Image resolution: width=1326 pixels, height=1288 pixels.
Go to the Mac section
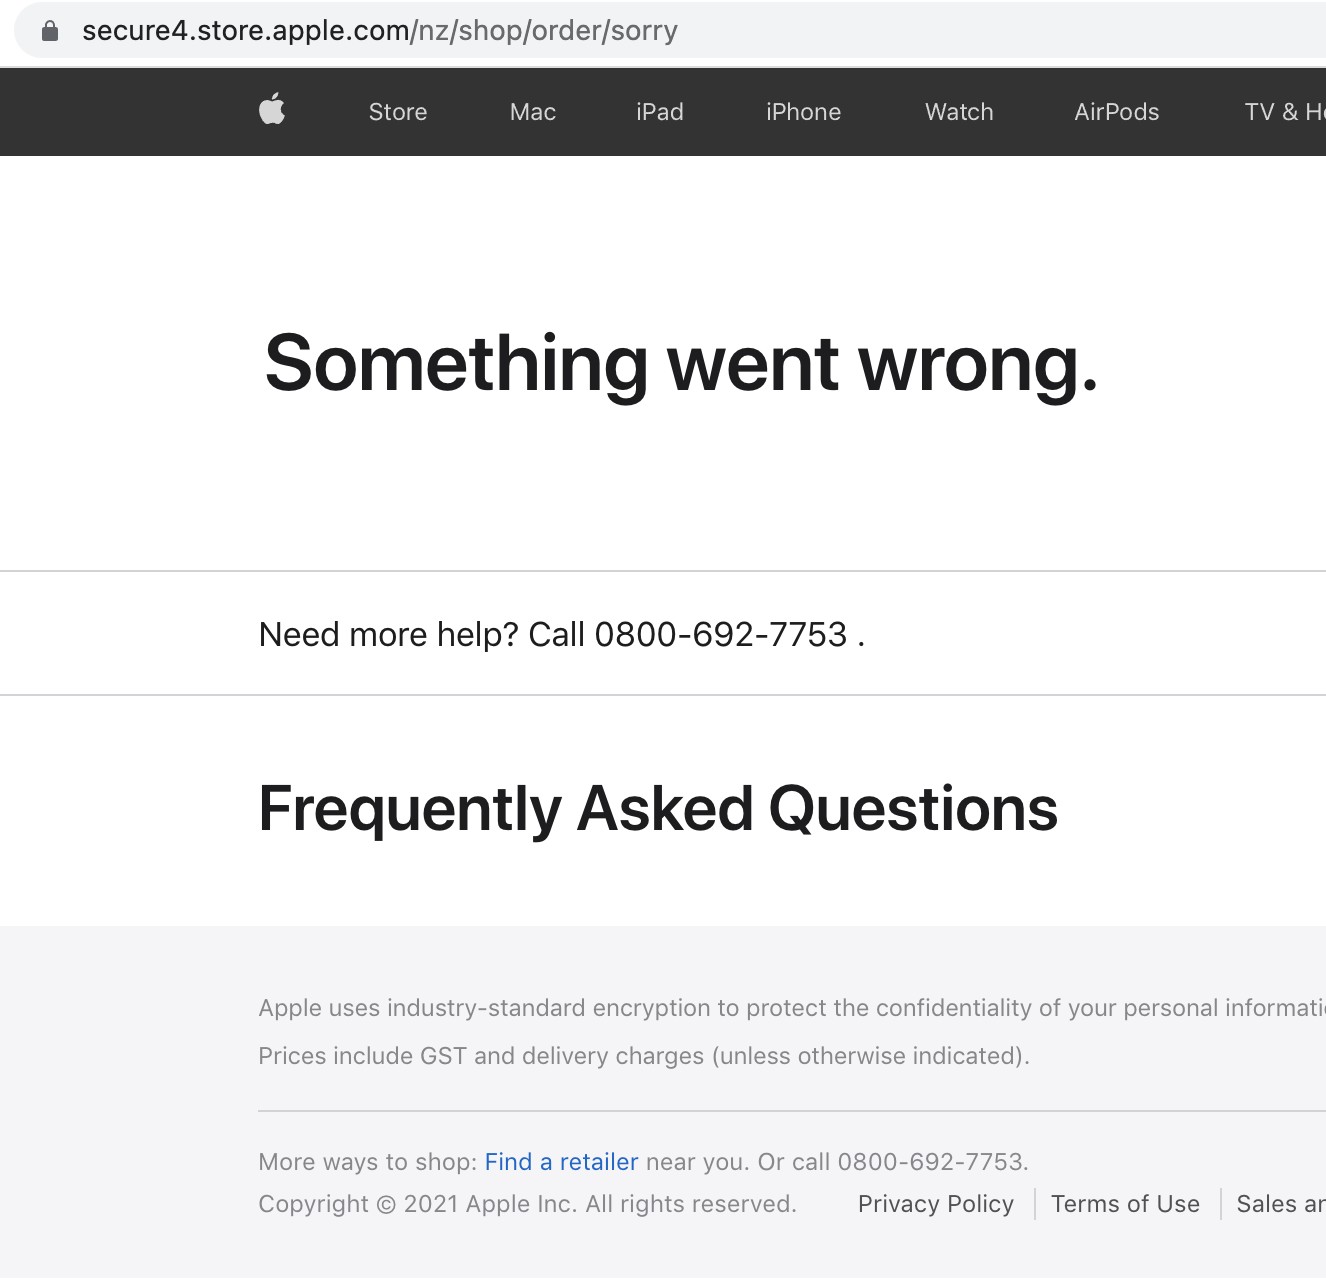tap(532, 112)
